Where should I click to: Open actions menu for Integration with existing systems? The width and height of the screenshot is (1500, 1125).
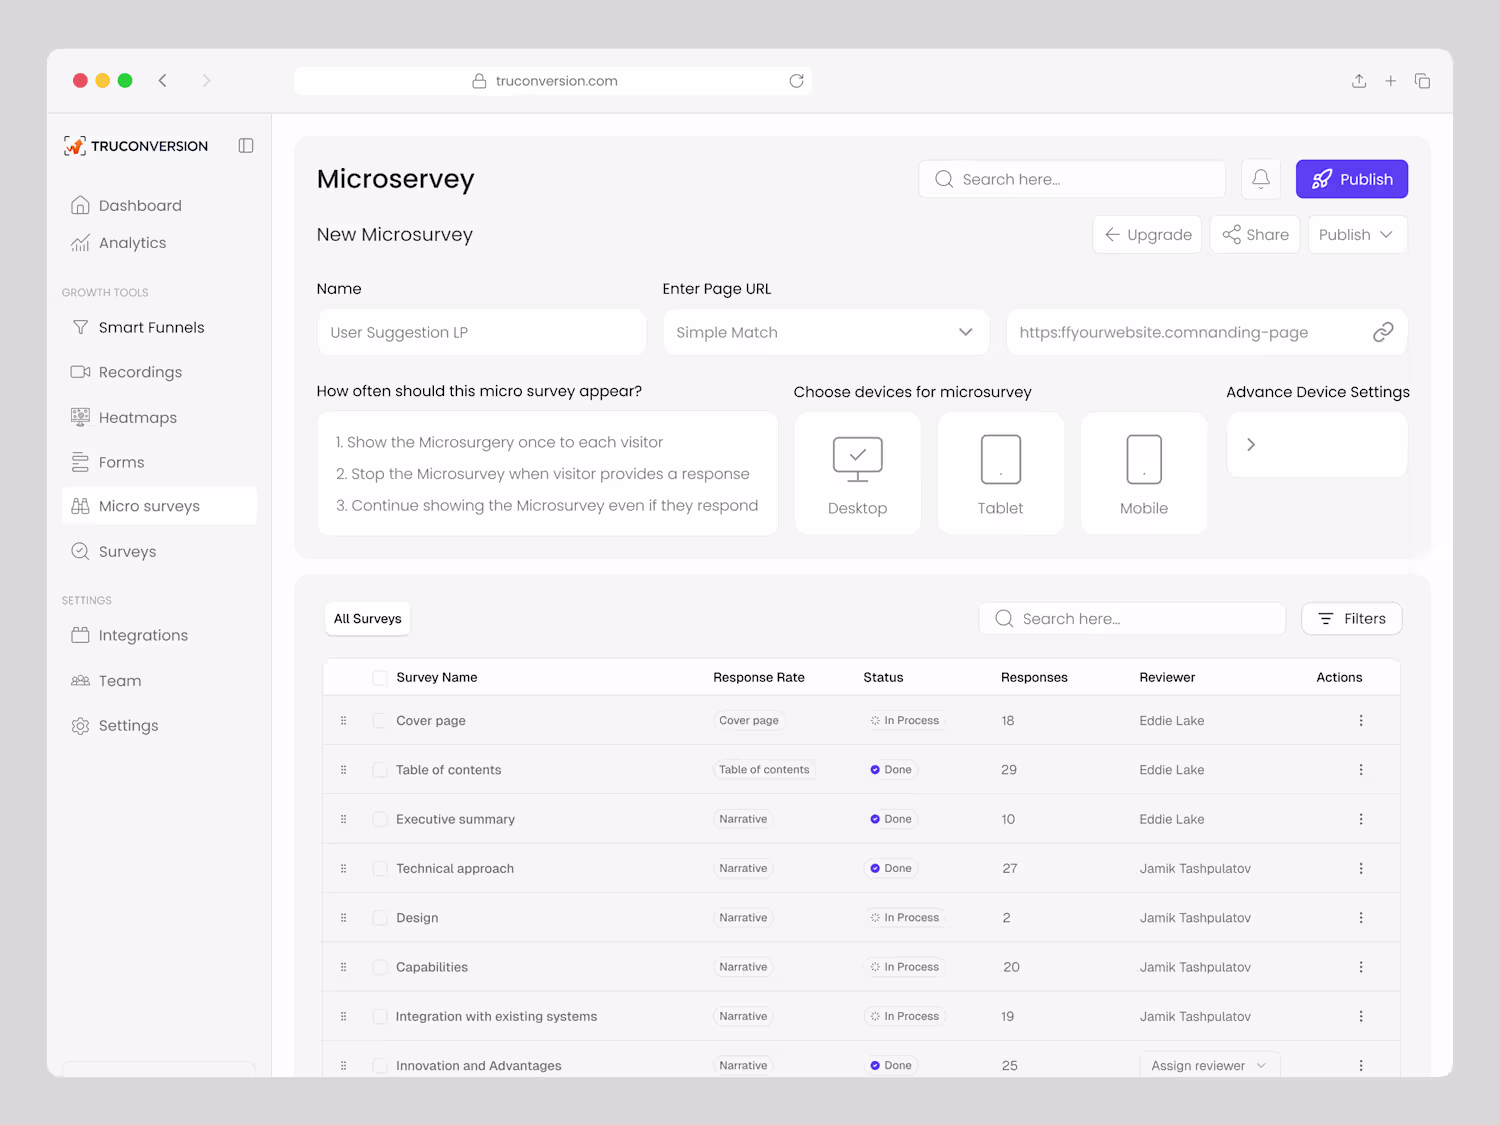click(1361, 1016)
